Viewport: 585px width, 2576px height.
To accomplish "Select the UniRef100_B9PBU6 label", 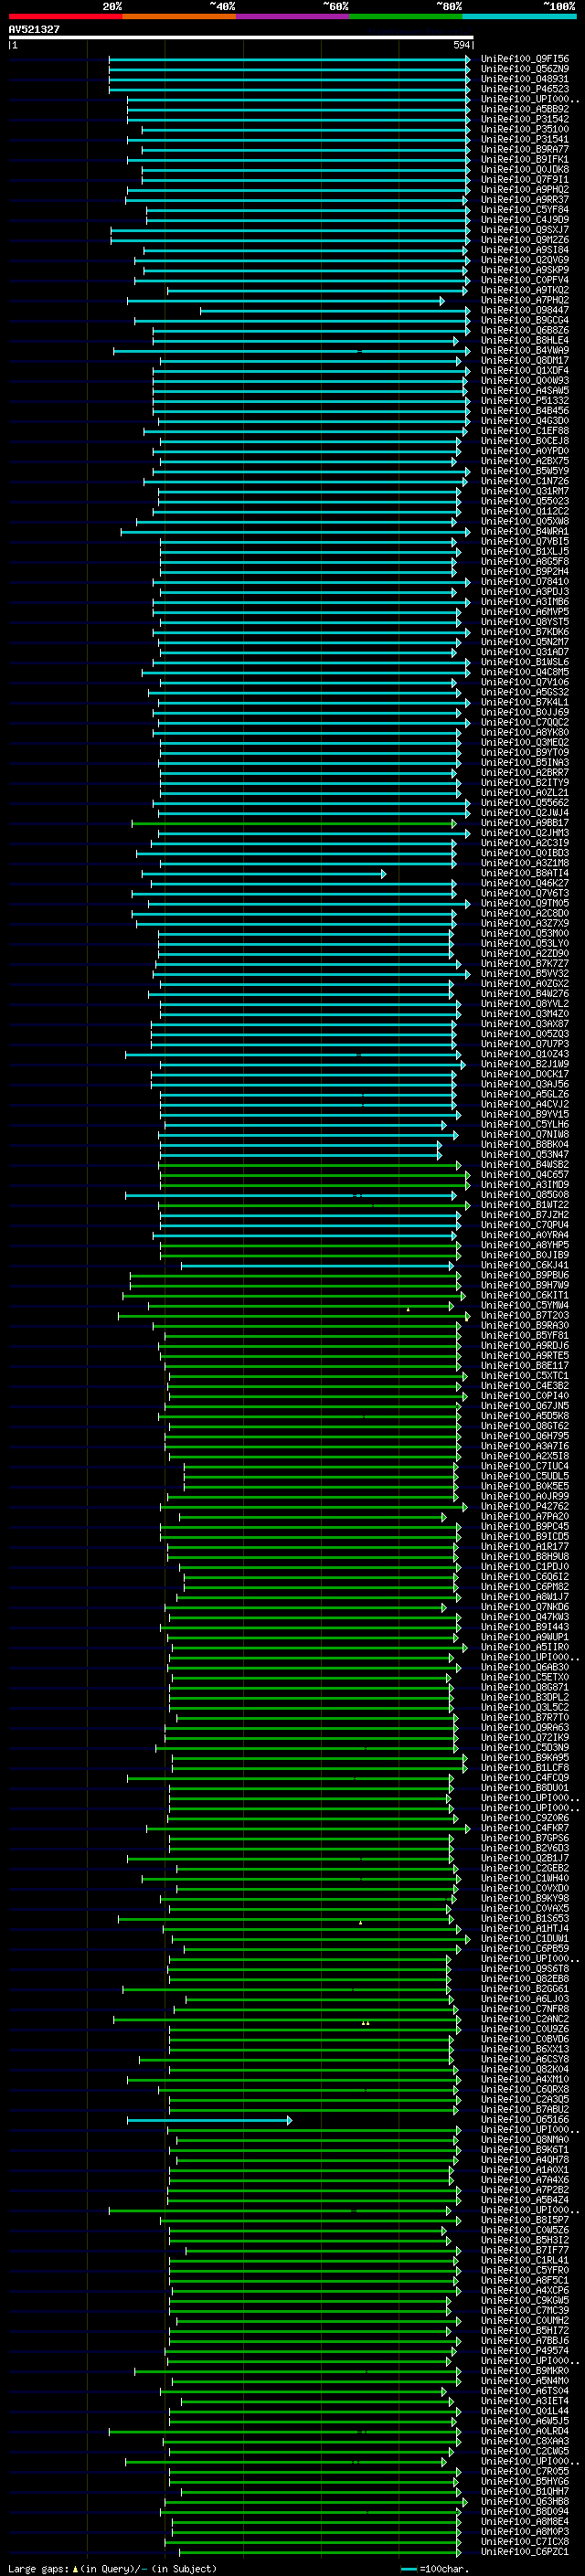I will [x=525, y=1275].
